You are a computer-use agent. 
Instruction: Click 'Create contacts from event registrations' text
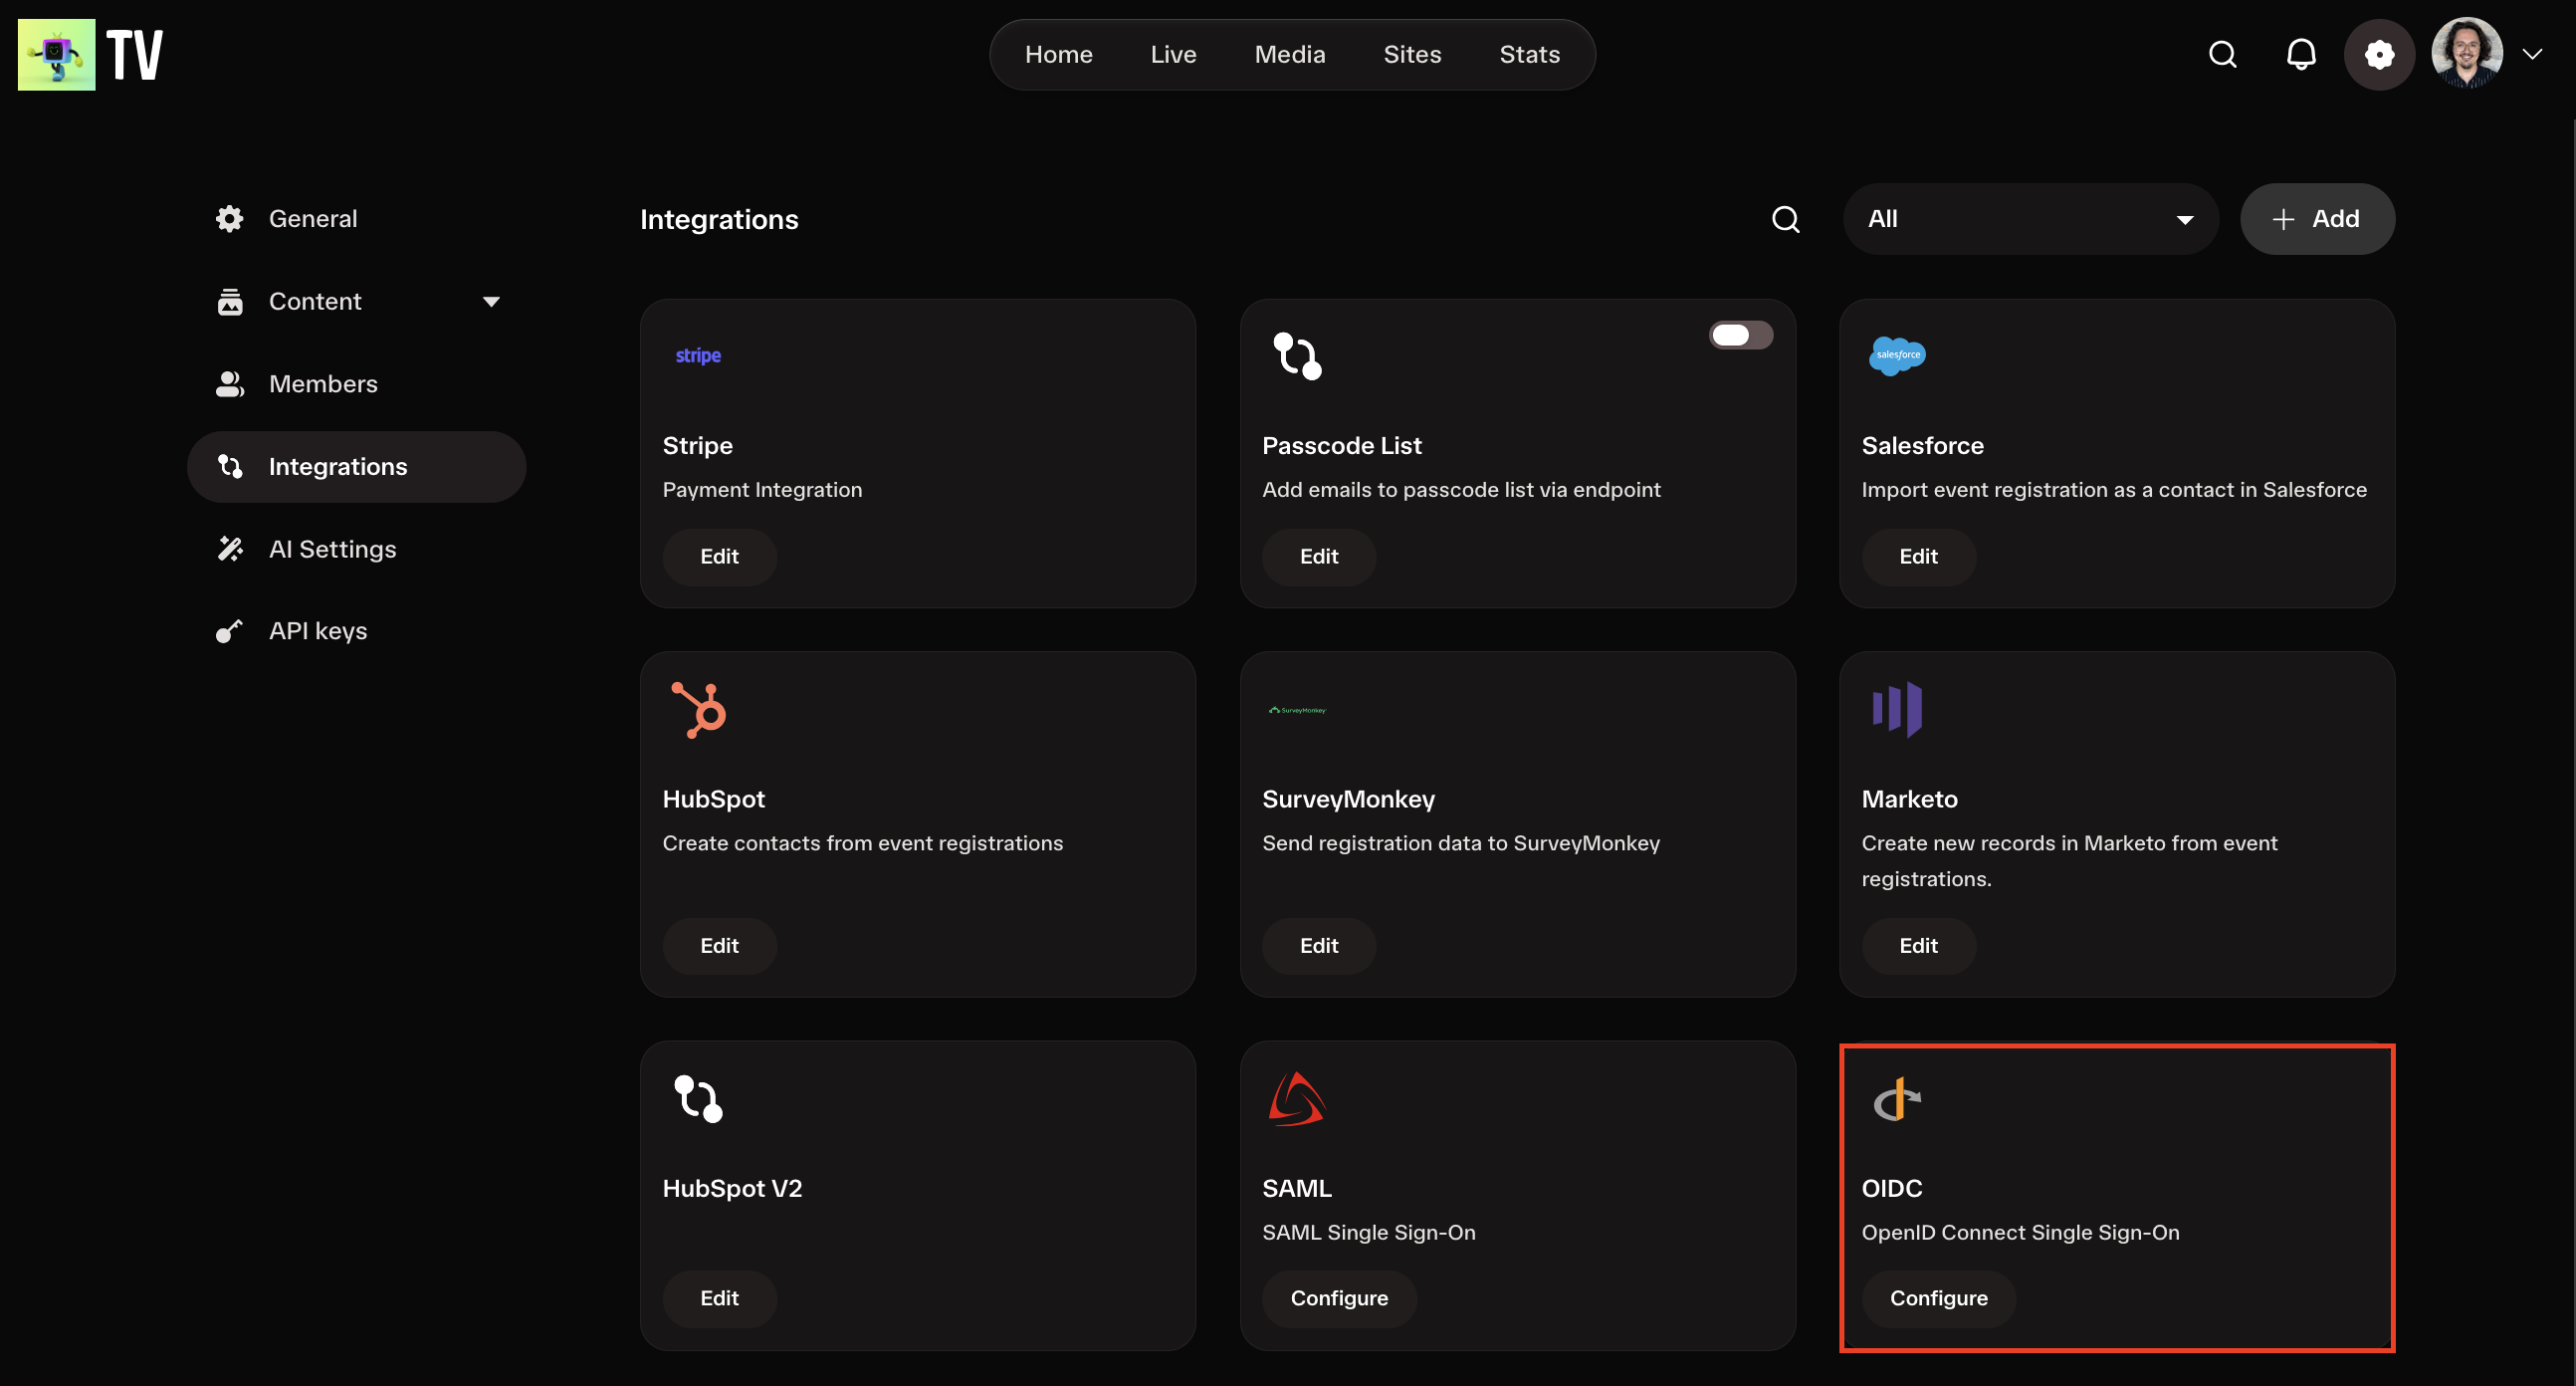coord(862,843)
